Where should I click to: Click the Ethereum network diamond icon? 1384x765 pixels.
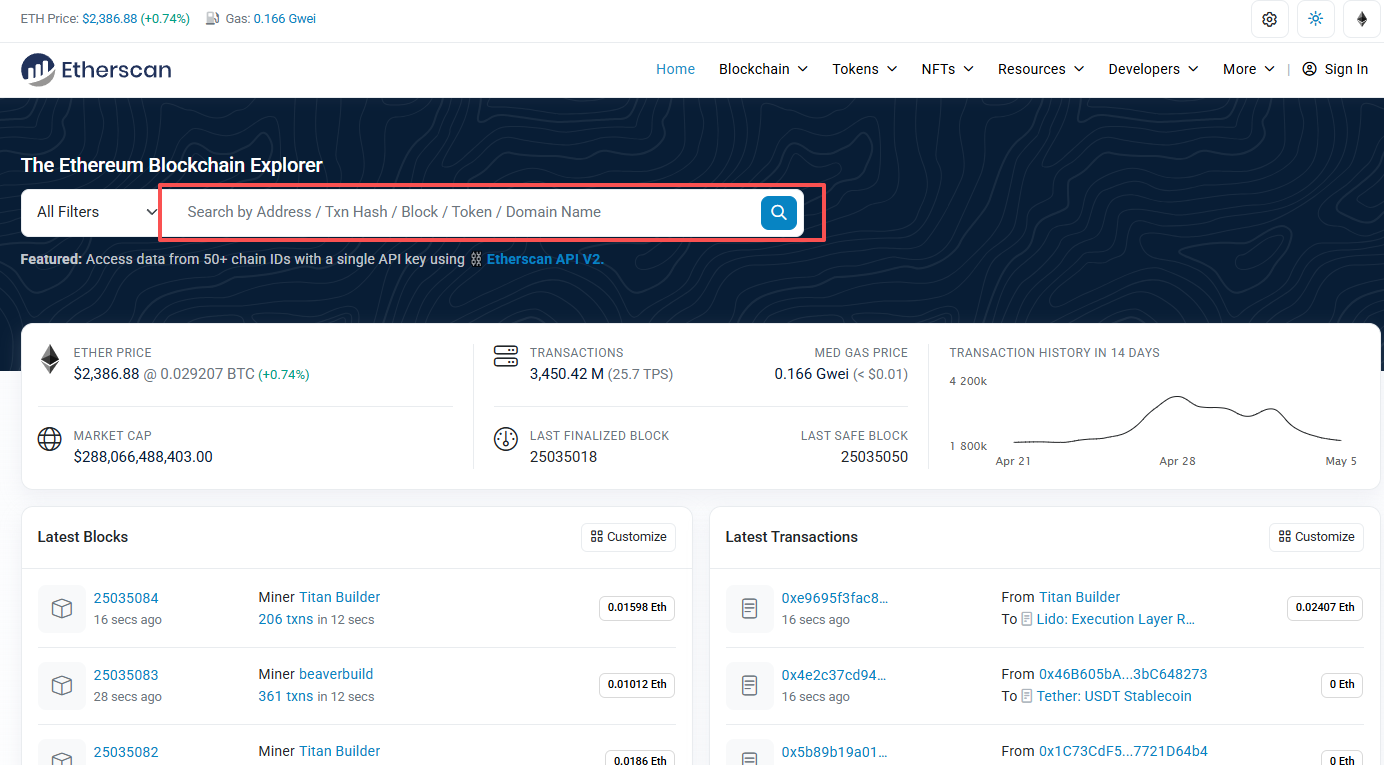(1361, 19)
